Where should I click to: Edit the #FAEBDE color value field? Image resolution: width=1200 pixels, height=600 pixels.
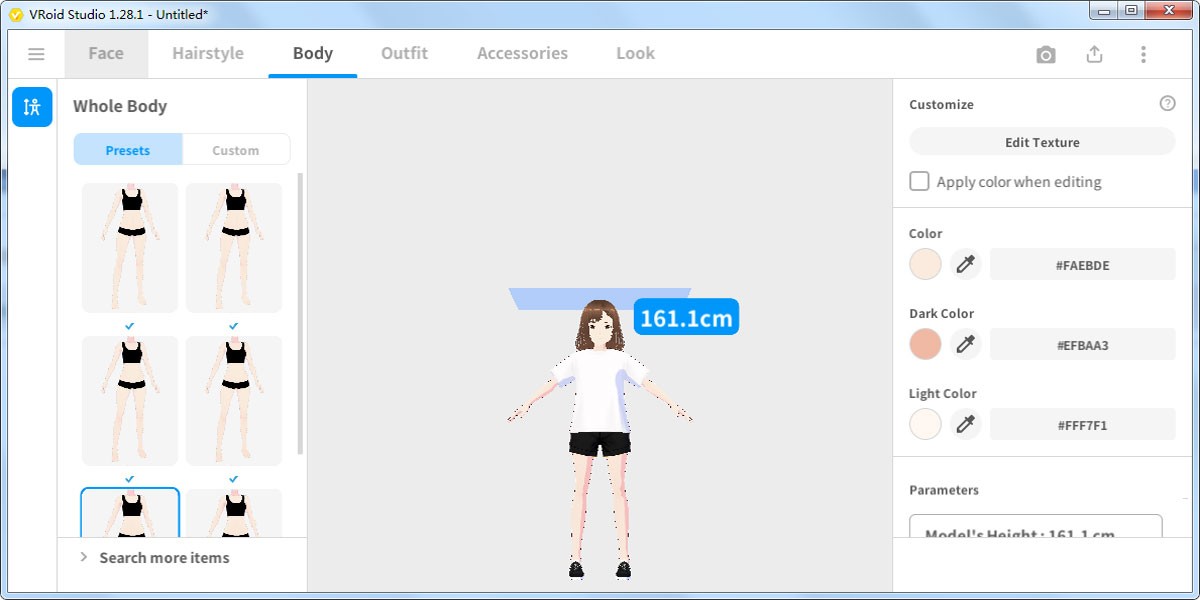[x=1082, y=264]
